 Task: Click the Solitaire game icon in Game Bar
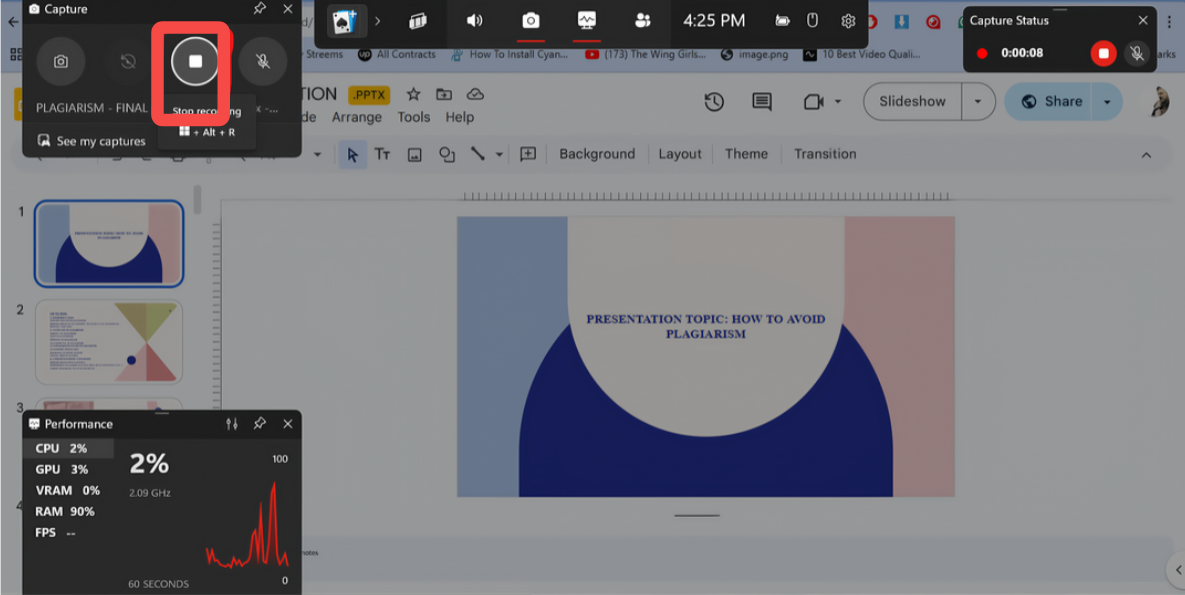point(346,21)
